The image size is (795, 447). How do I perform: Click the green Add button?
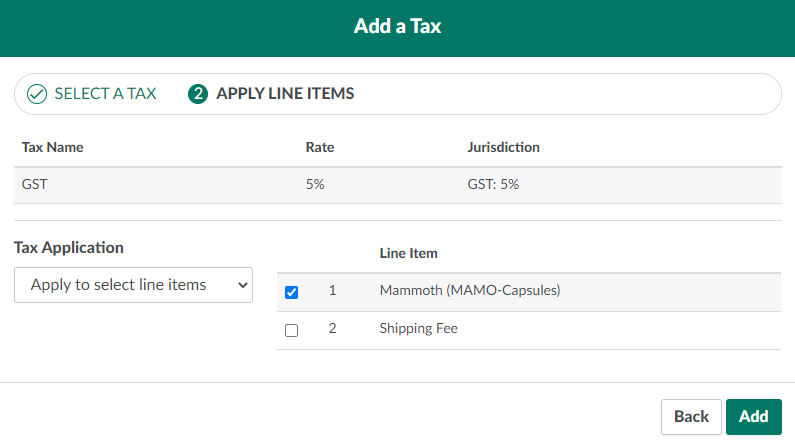pos(753,416)
